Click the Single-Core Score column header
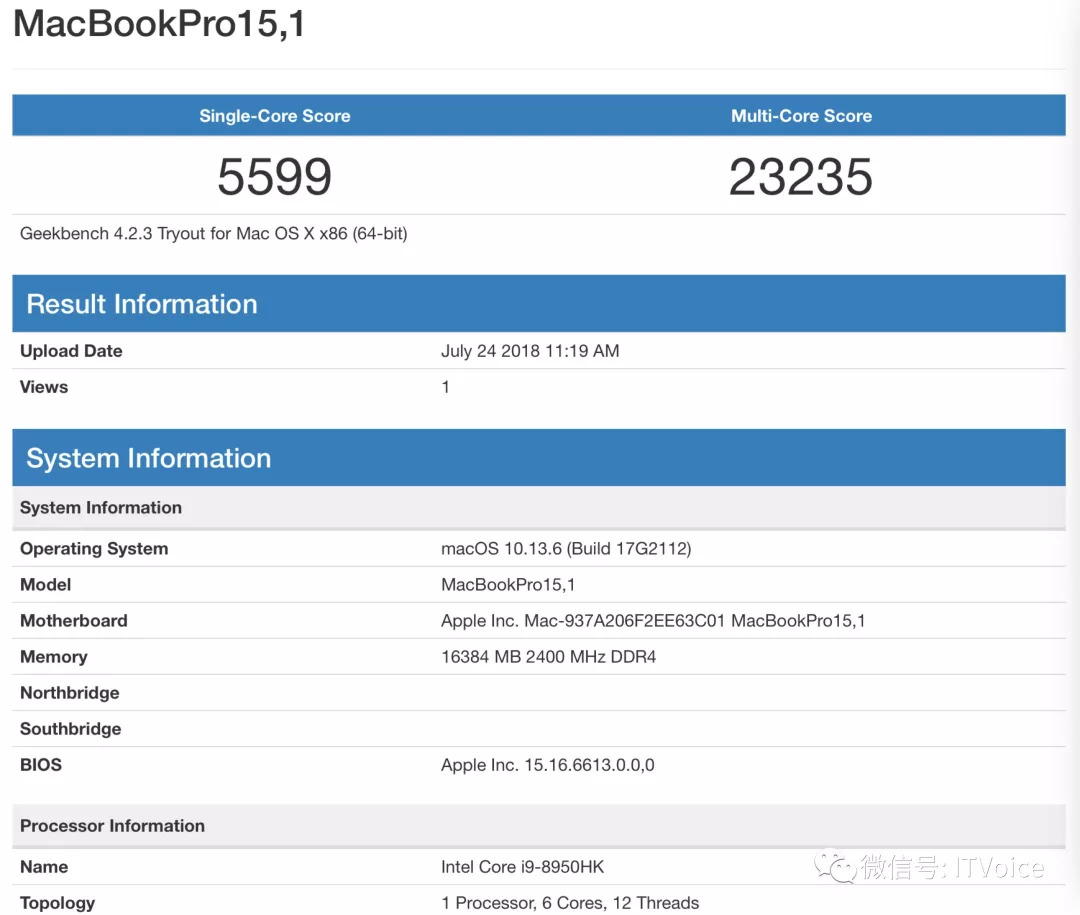This screenshot has height=915, width=1080. pos(274,115)
